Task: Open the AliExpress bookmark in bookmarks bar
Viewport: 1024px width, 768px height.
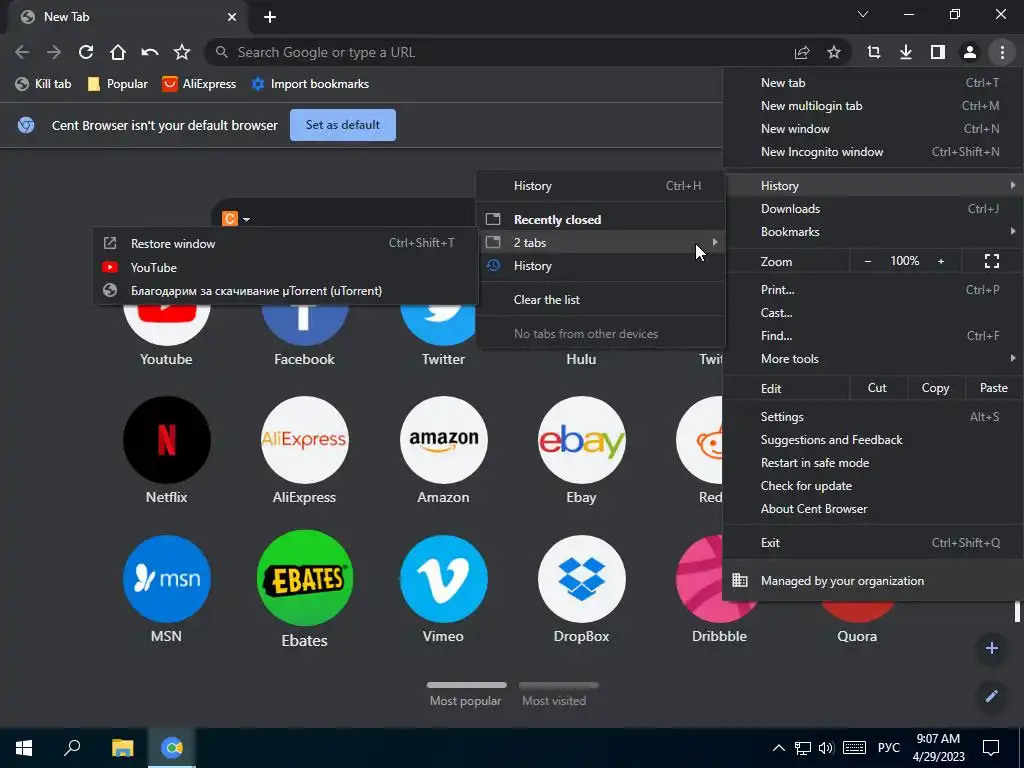Action: click(199, 84)
